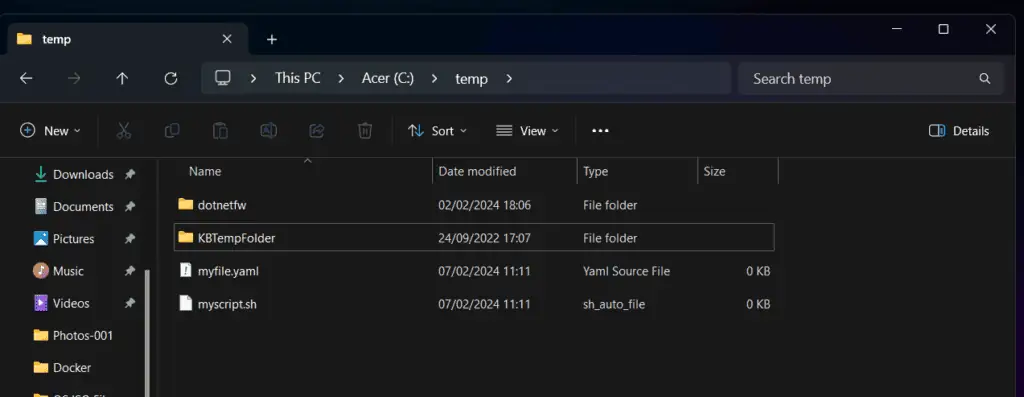Screen dimensions: 1024x397
Task: Expand chevron before This PC breadcrumb
Action: 253,78
